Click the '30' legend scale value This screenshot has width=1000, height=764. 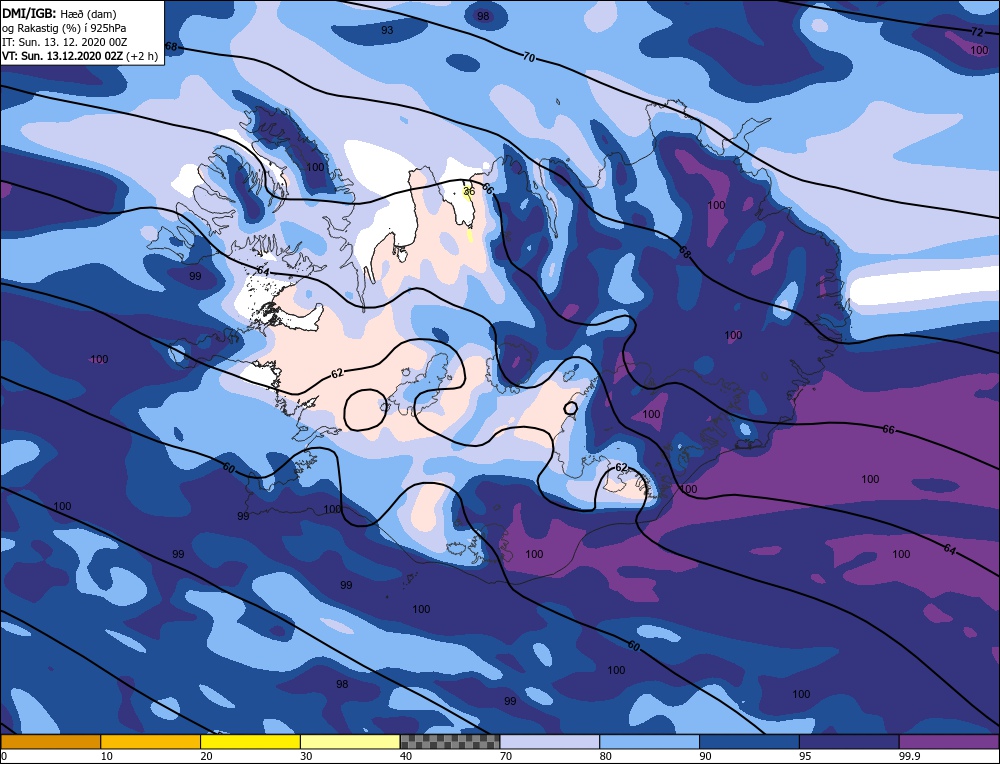(x=306, y=756)
